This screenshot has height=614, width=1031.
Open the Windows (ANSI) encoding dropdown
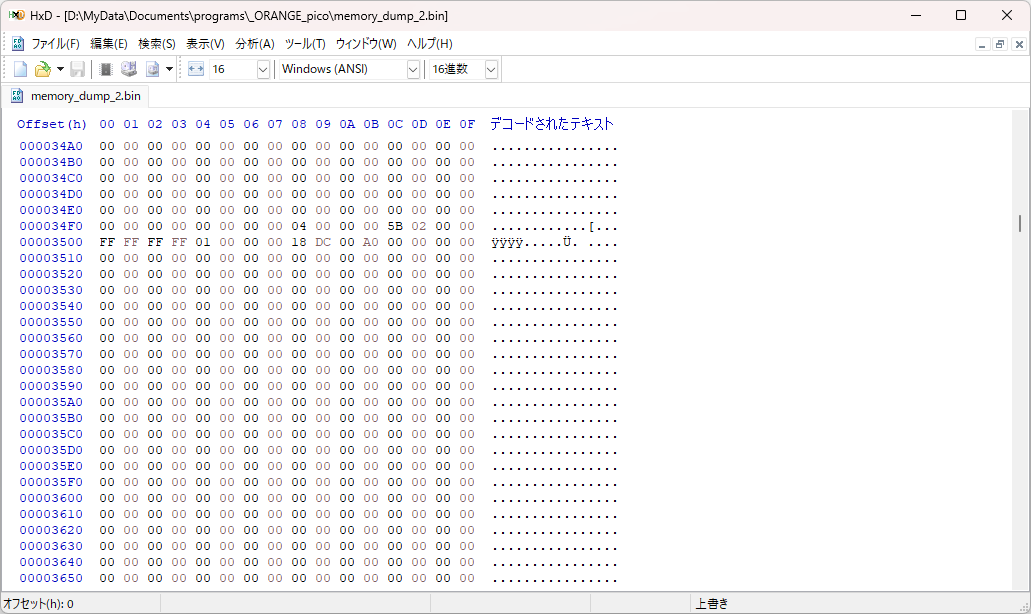(x=413, y=69)
